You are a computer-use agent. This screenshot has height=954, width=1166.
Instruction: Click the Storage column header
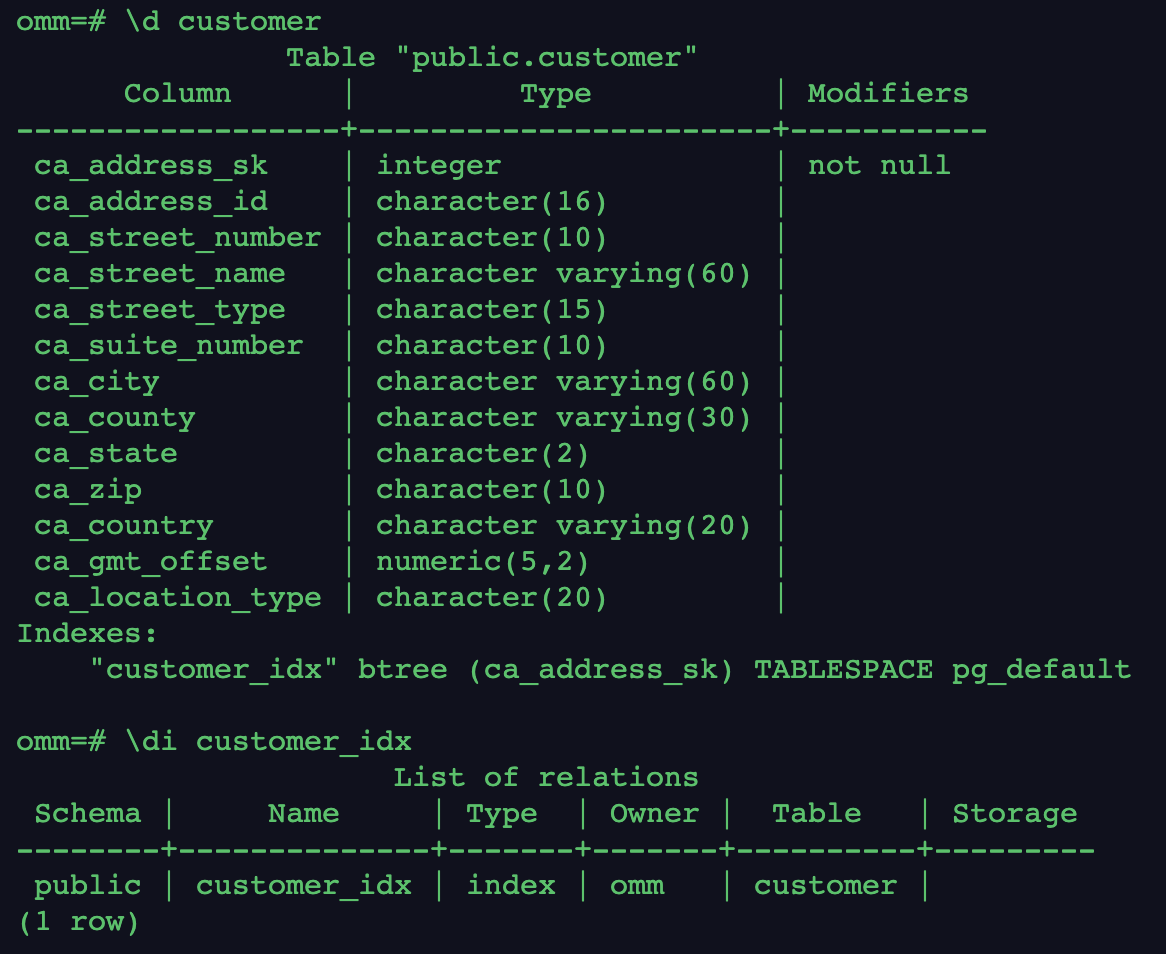1014,814
